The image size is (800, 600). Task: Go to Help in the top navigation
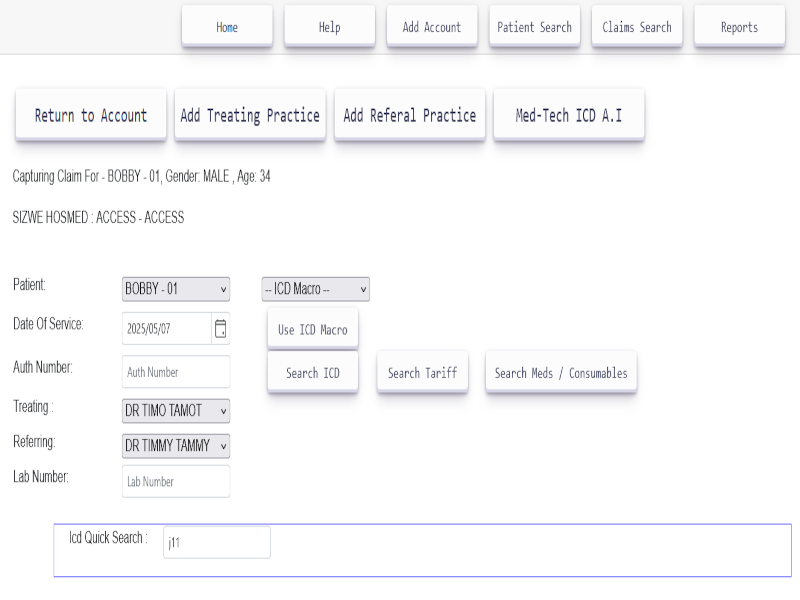pyautogui.click(x=329, y=27)
